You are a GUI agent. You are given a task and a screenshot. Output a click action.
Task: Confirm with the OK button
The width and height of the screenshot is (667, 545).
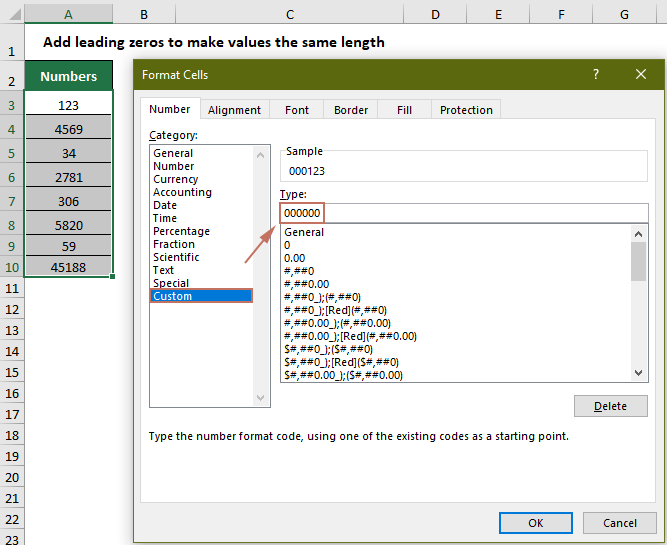click(x=536, y=522)
